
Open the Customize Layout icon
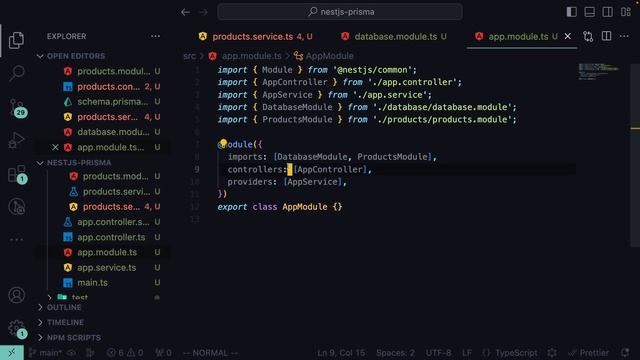pos(626,12)
